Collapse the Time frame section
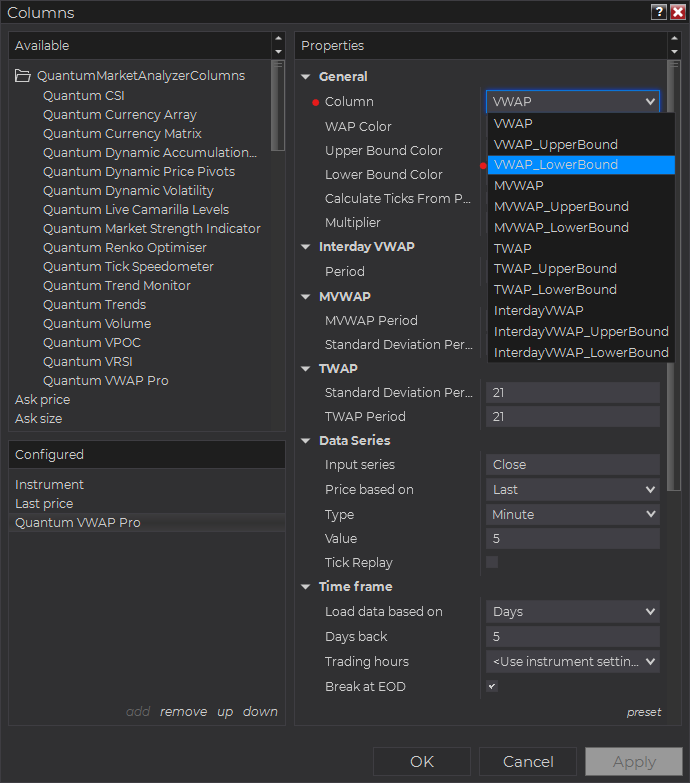 pyautogui.click(x=306, y=587)
